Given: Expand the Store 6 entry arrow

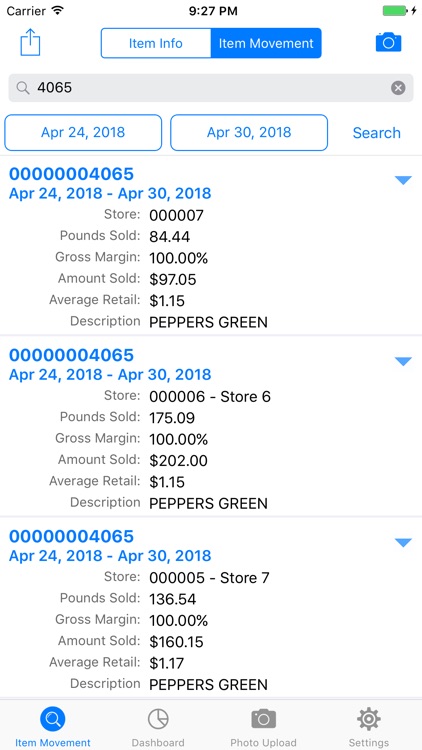Looking at the screenshot, I should 403,361.
